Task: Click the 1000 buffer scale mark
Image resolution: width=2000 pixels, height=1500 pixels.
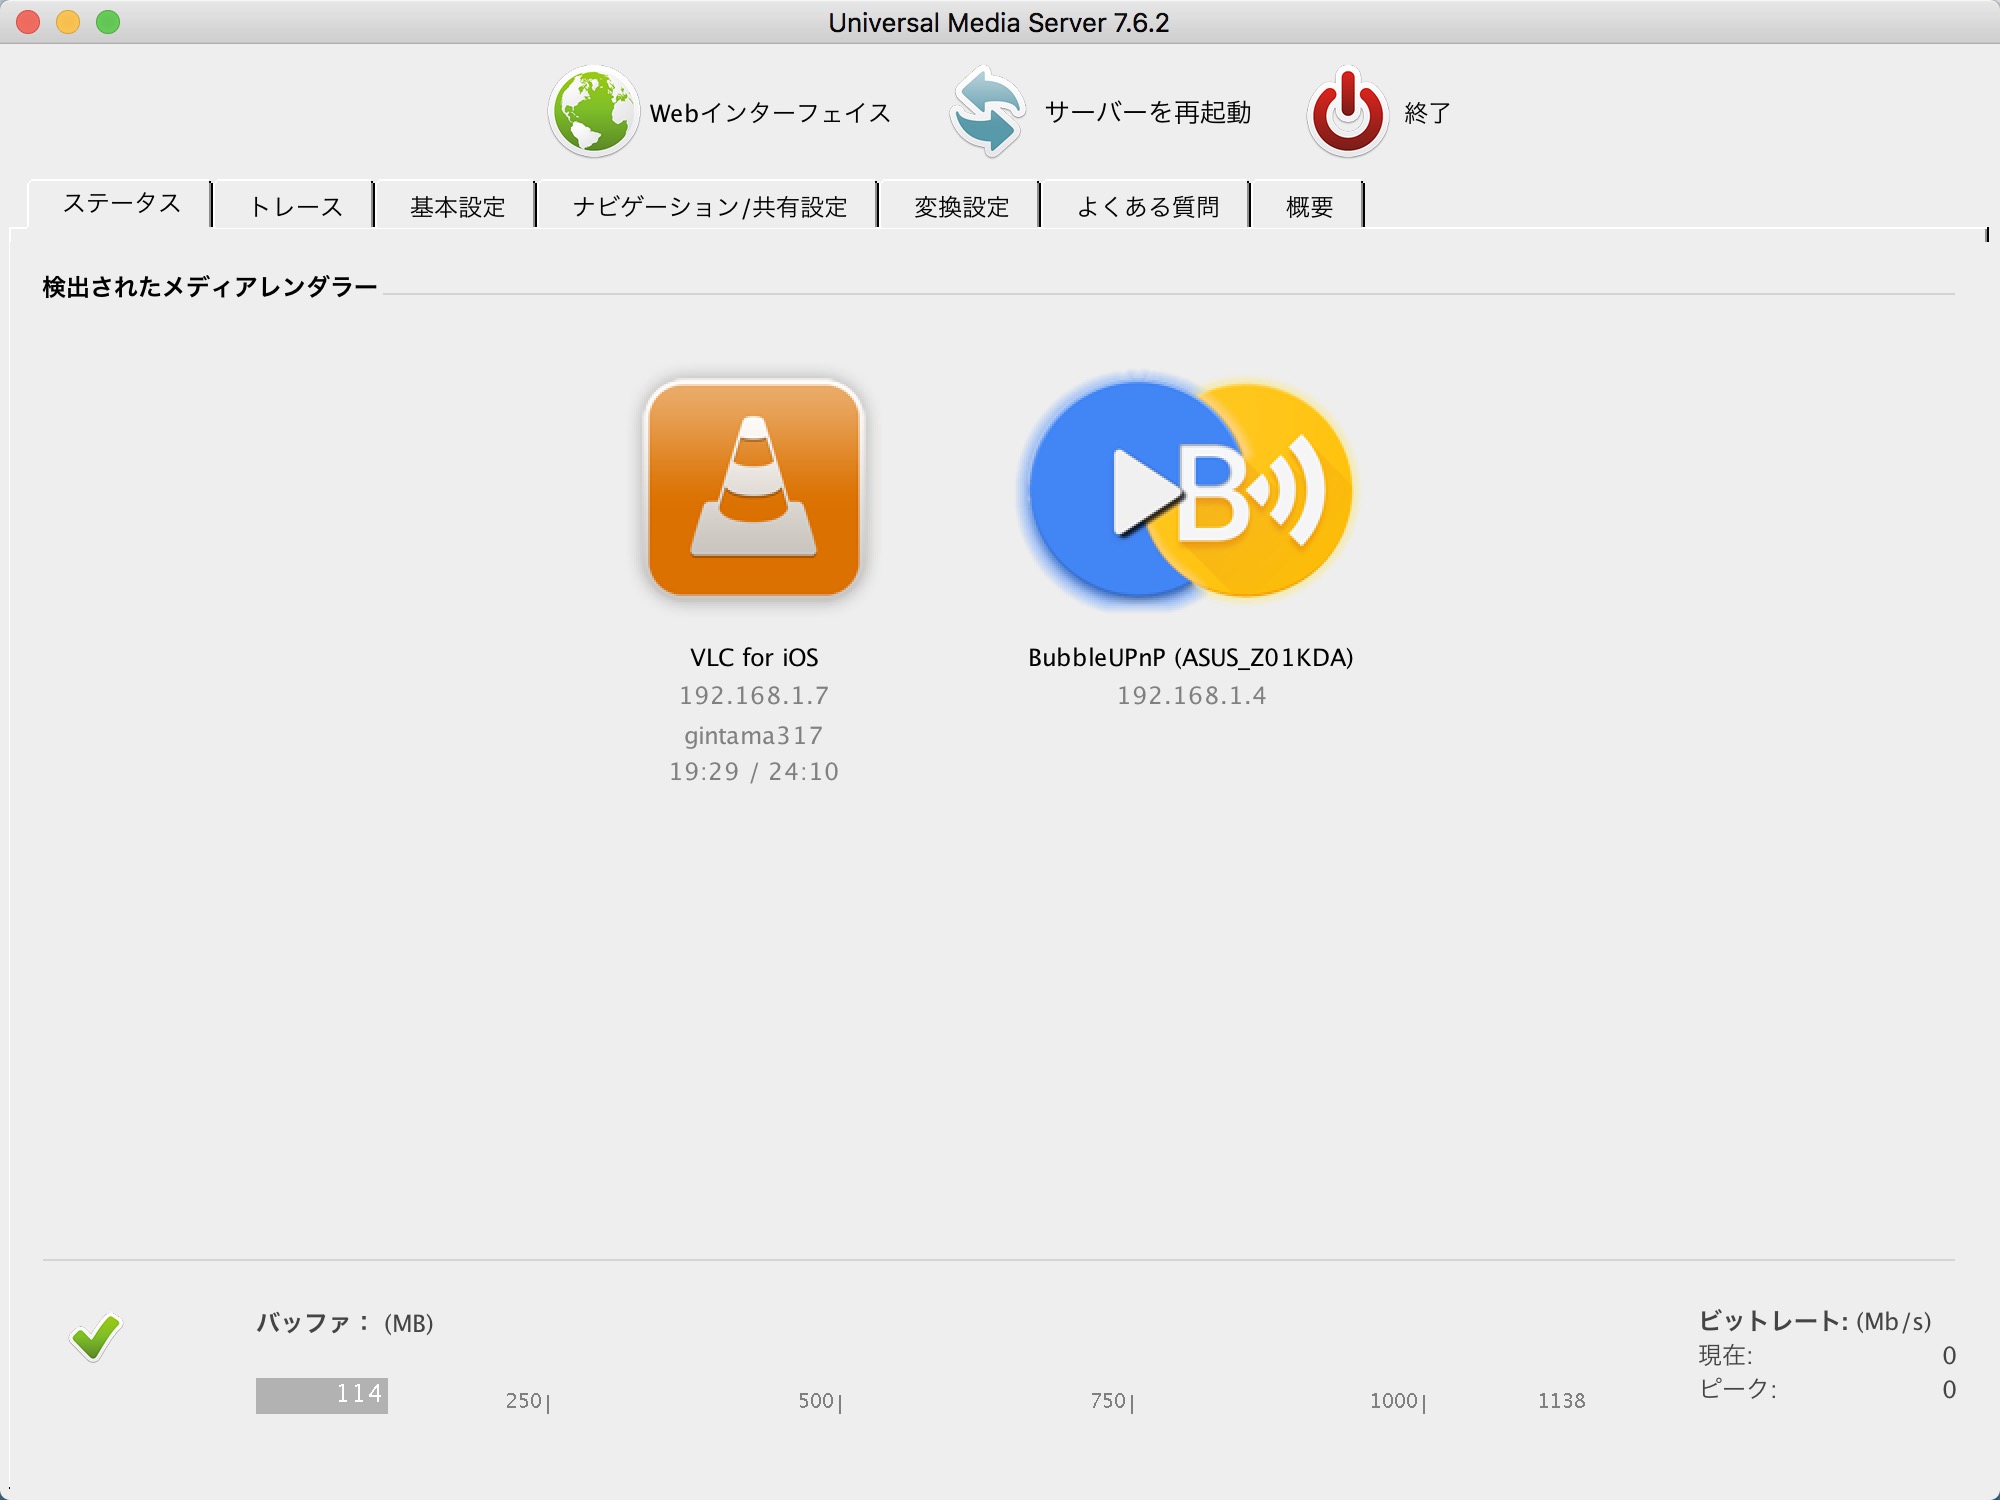Action: (1397, 1401)
